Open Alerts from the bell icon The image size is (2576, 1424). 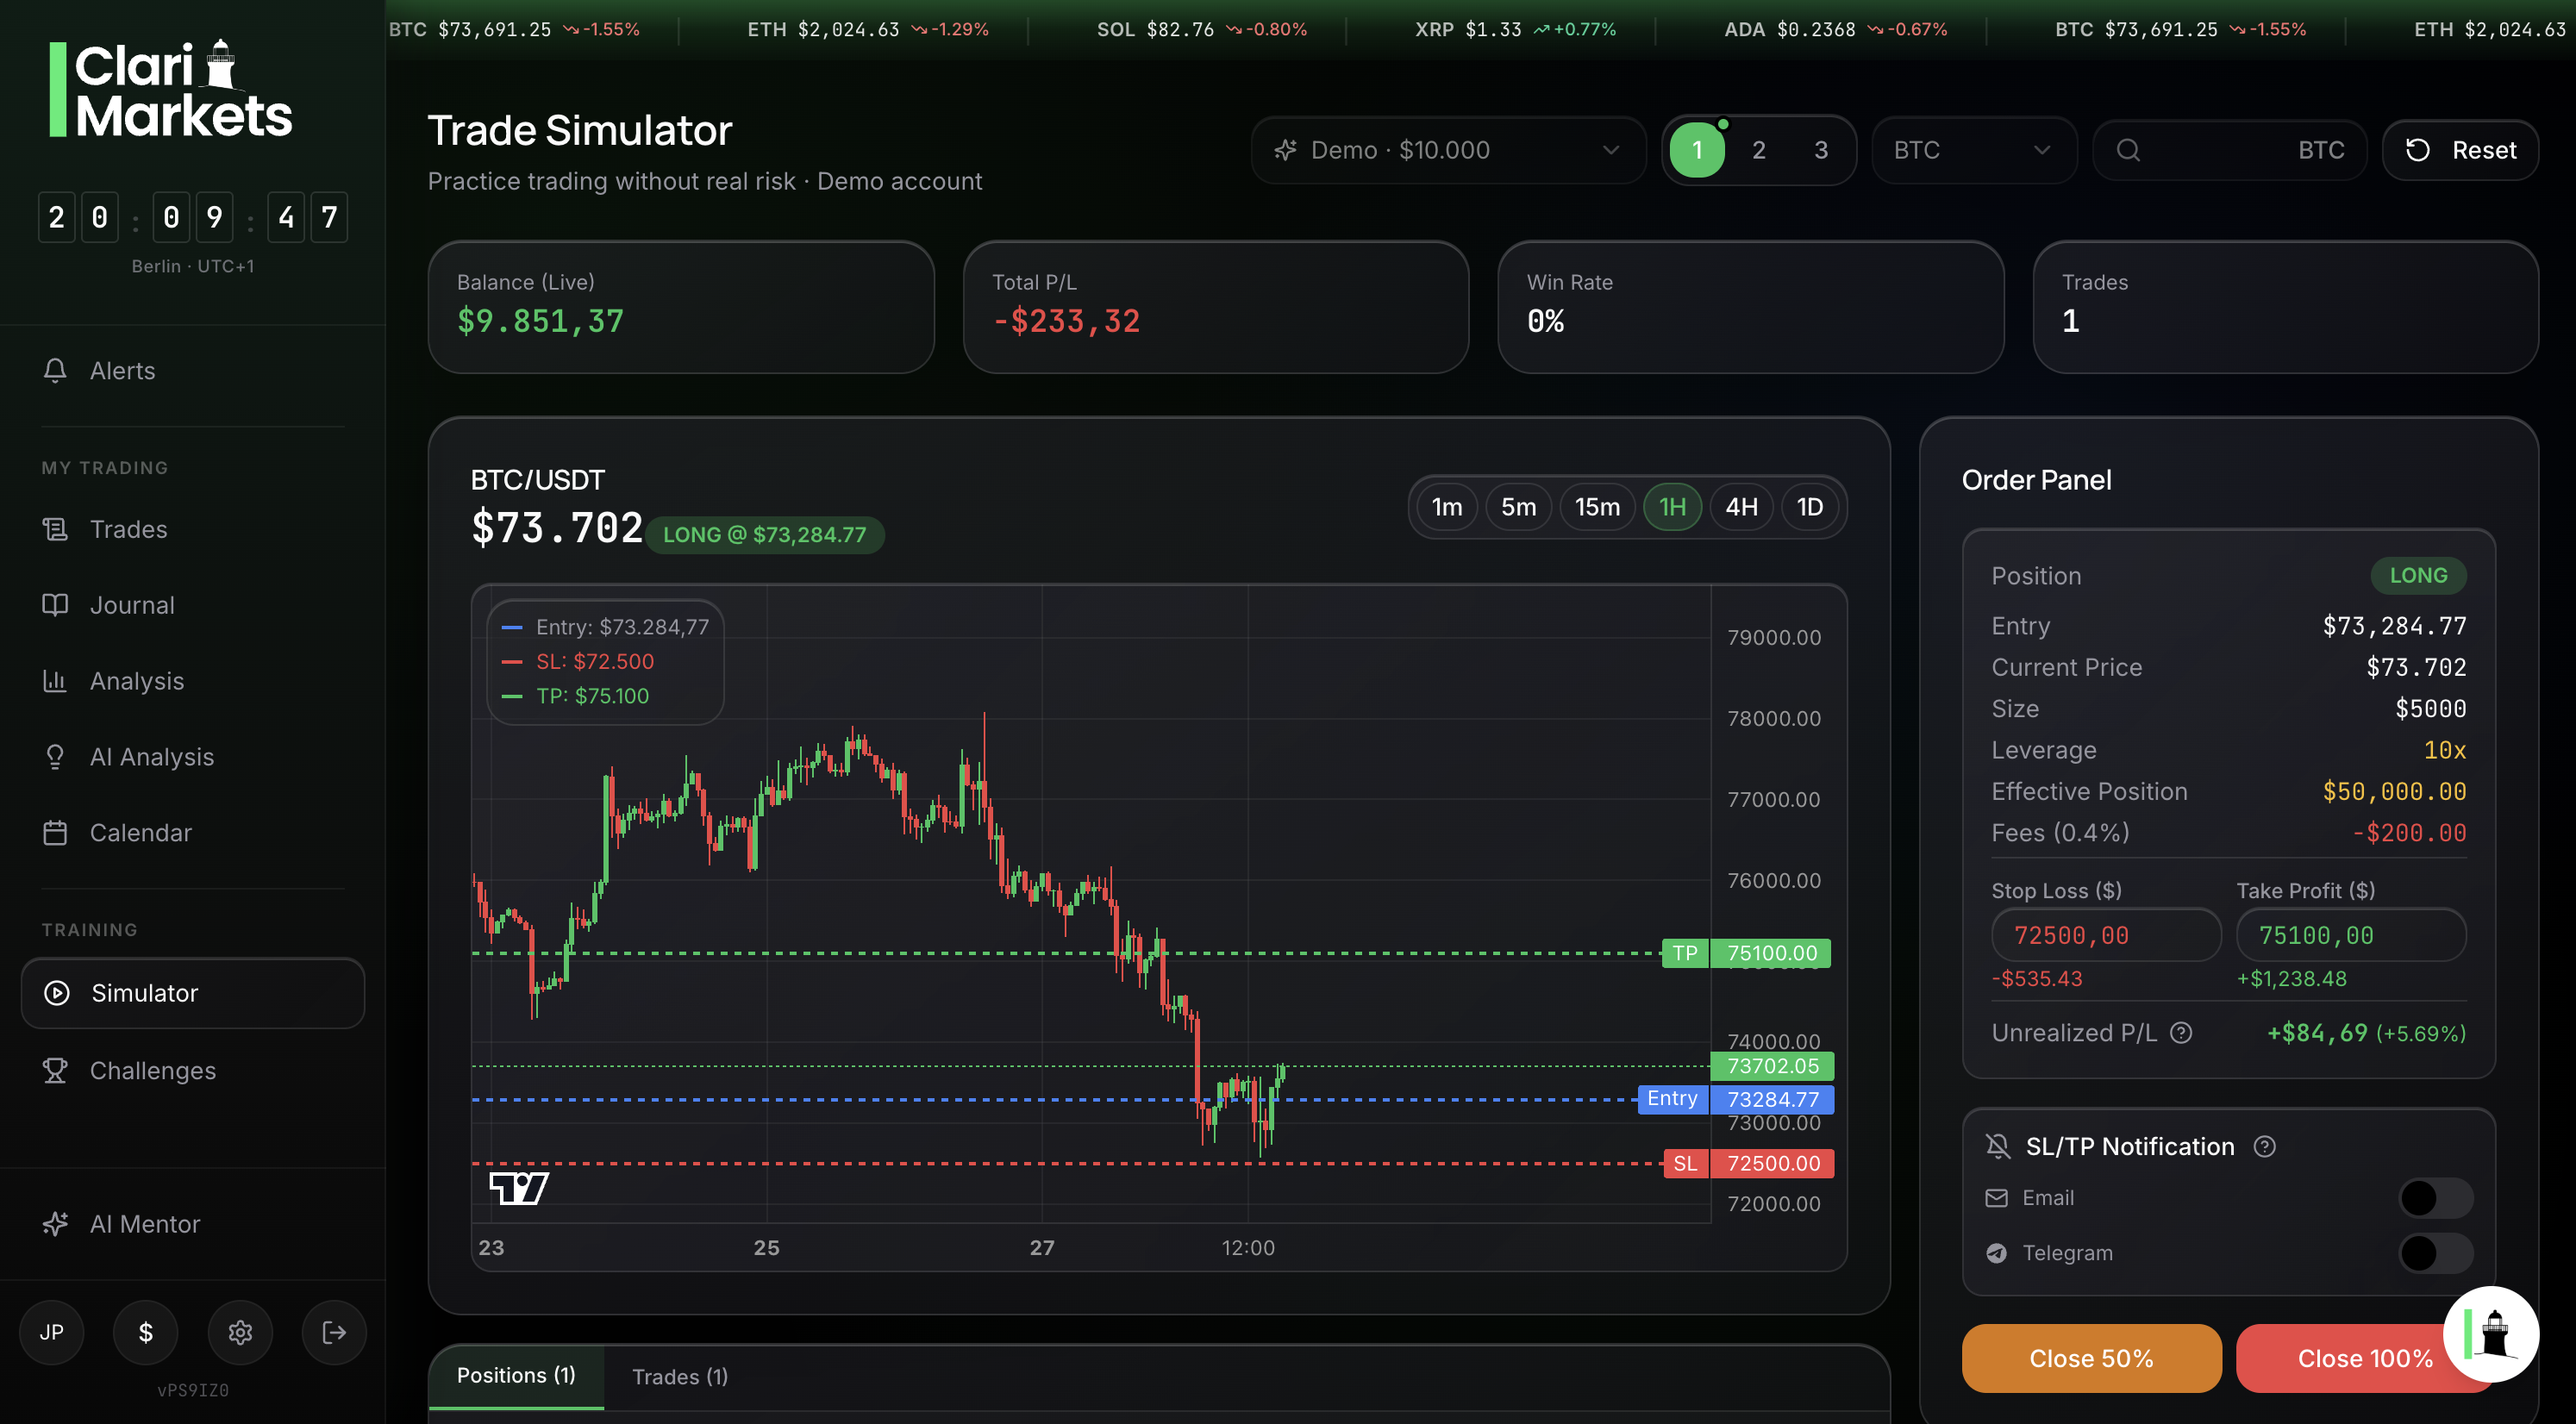pos(55,370)
